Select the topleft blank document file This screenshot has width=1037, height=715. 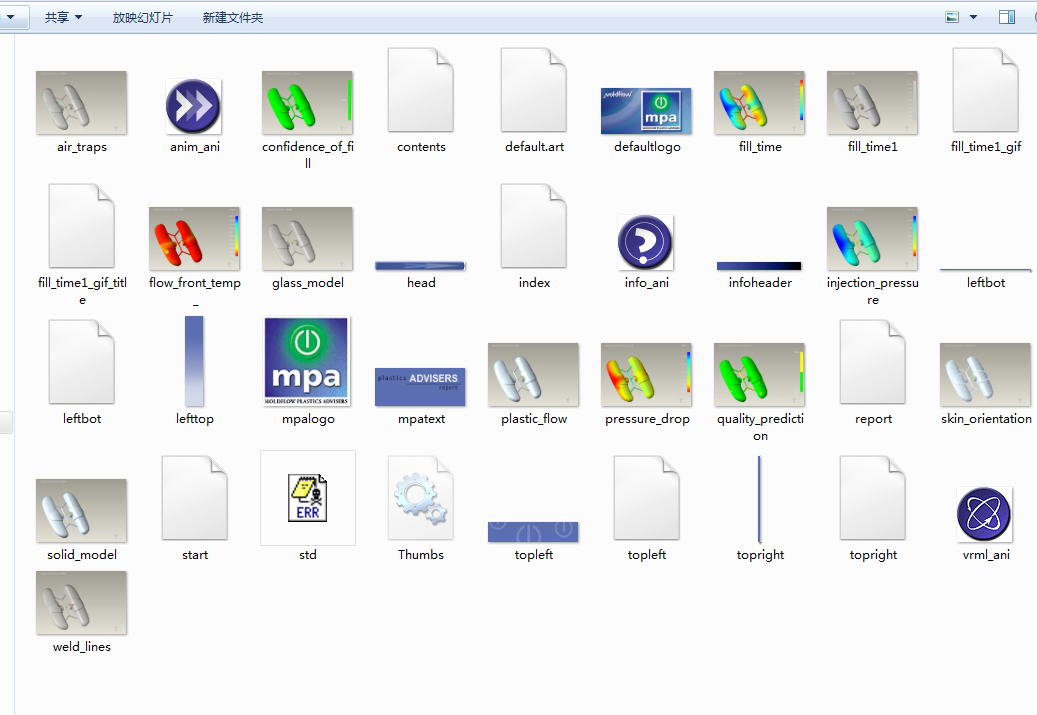point(646,498)
